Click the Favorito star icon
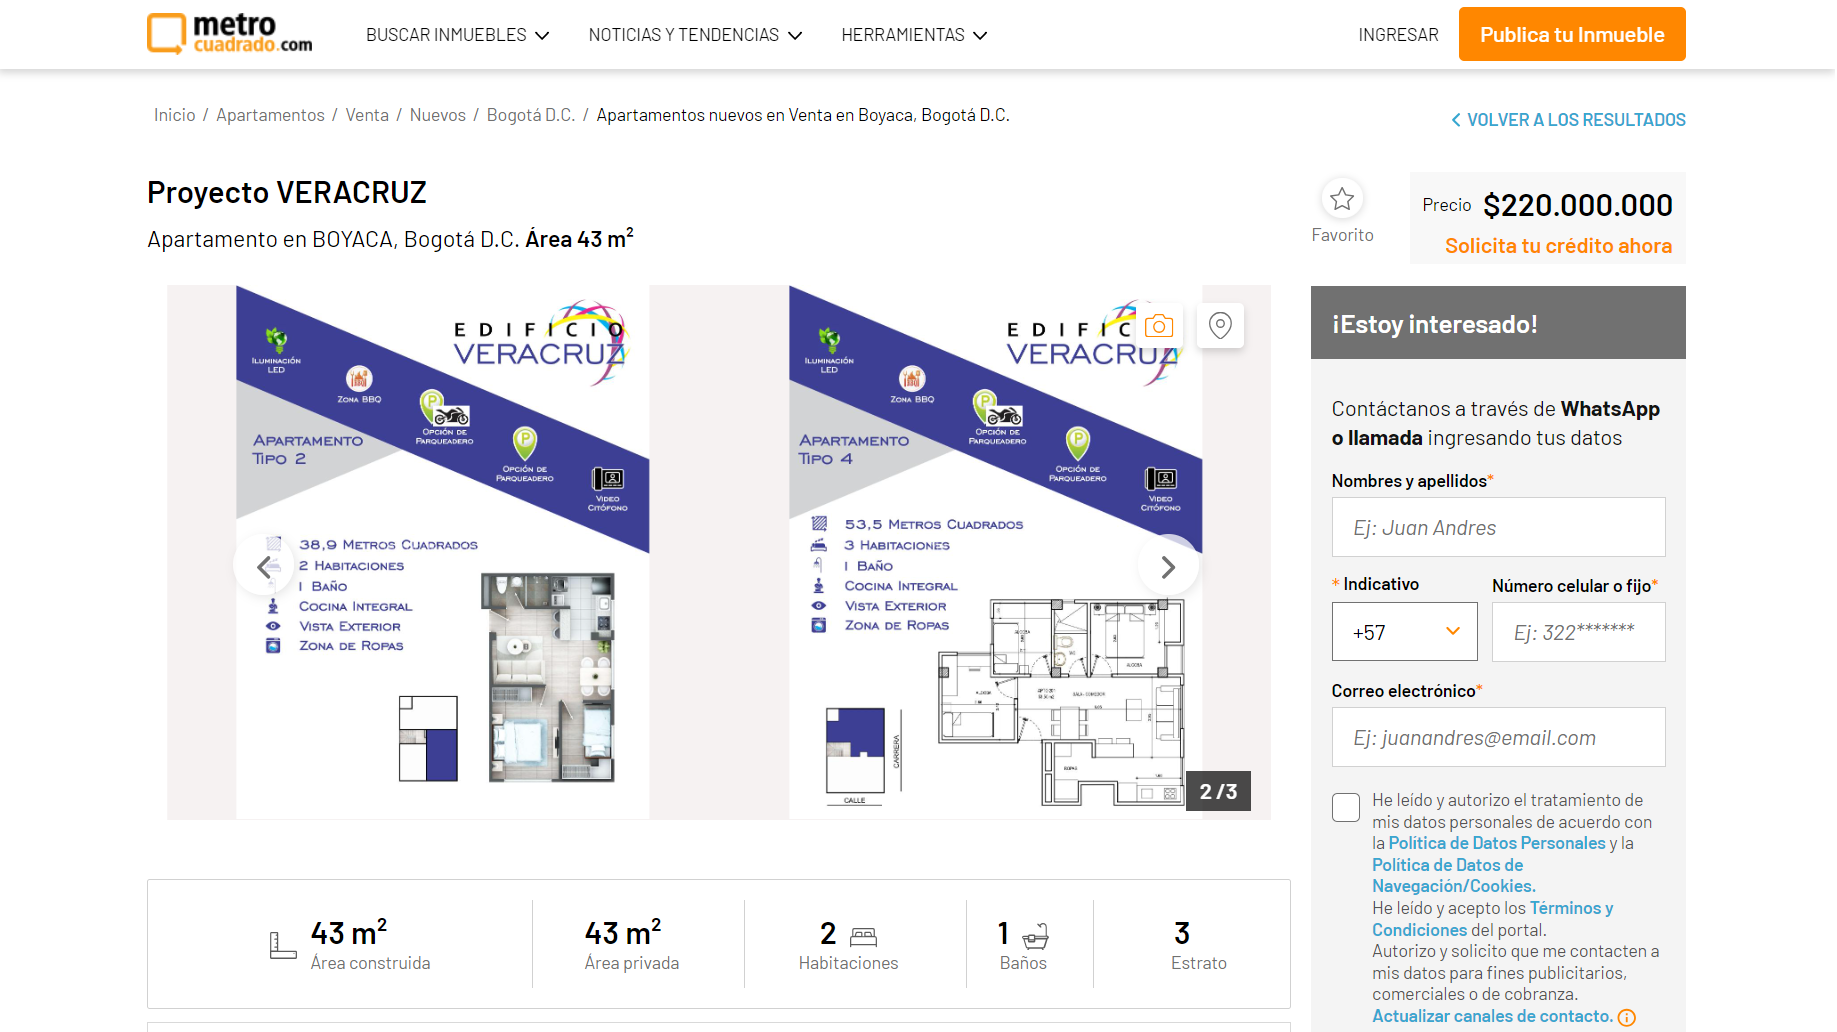Viewport: 1837px width, 1032px height. tap(1342, 199)
